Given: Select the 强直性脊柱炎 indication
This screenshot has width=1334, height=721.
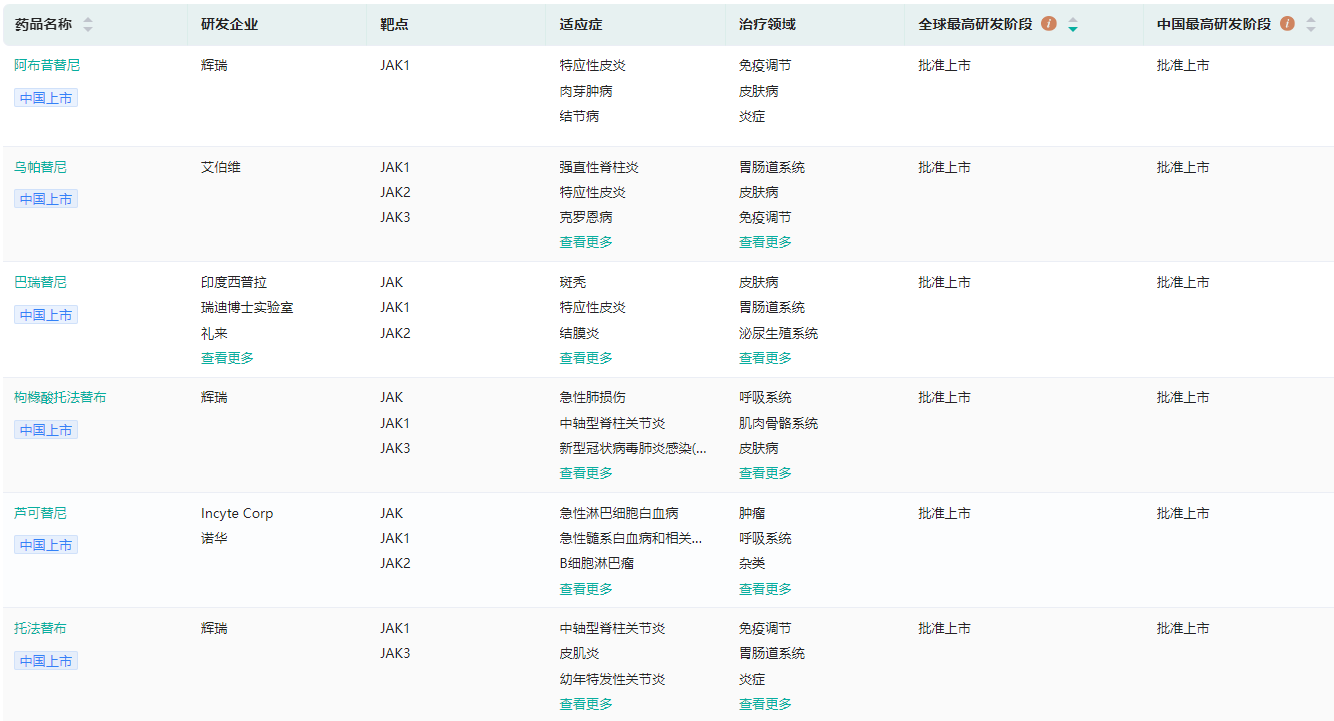Looking at the screenshot, I should coord(599,167).
